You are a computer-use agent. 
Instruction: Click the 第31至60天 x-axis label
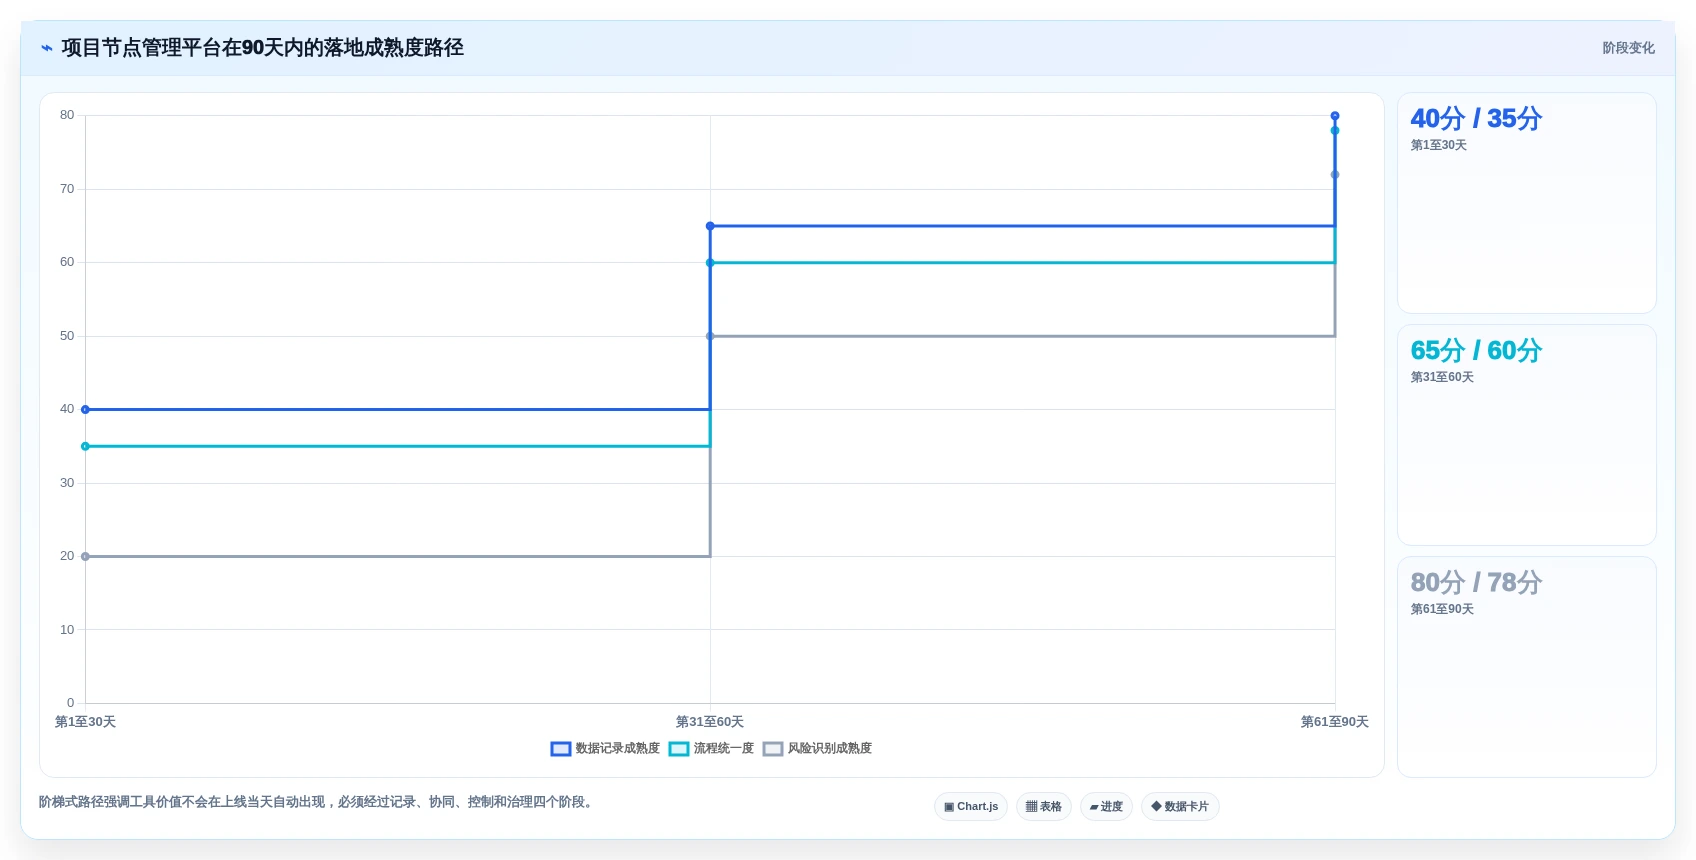coord(710,722)
